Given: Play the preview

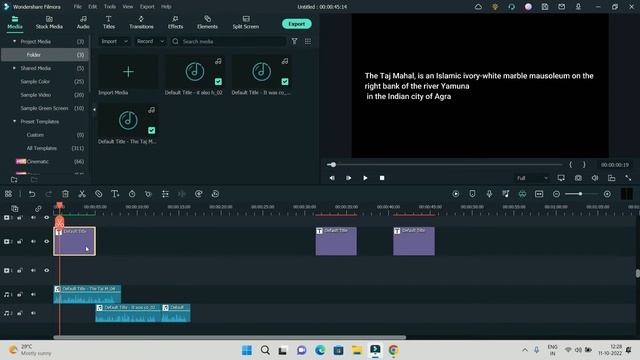Looking at the screenshot, I should (x=365, y=178).
